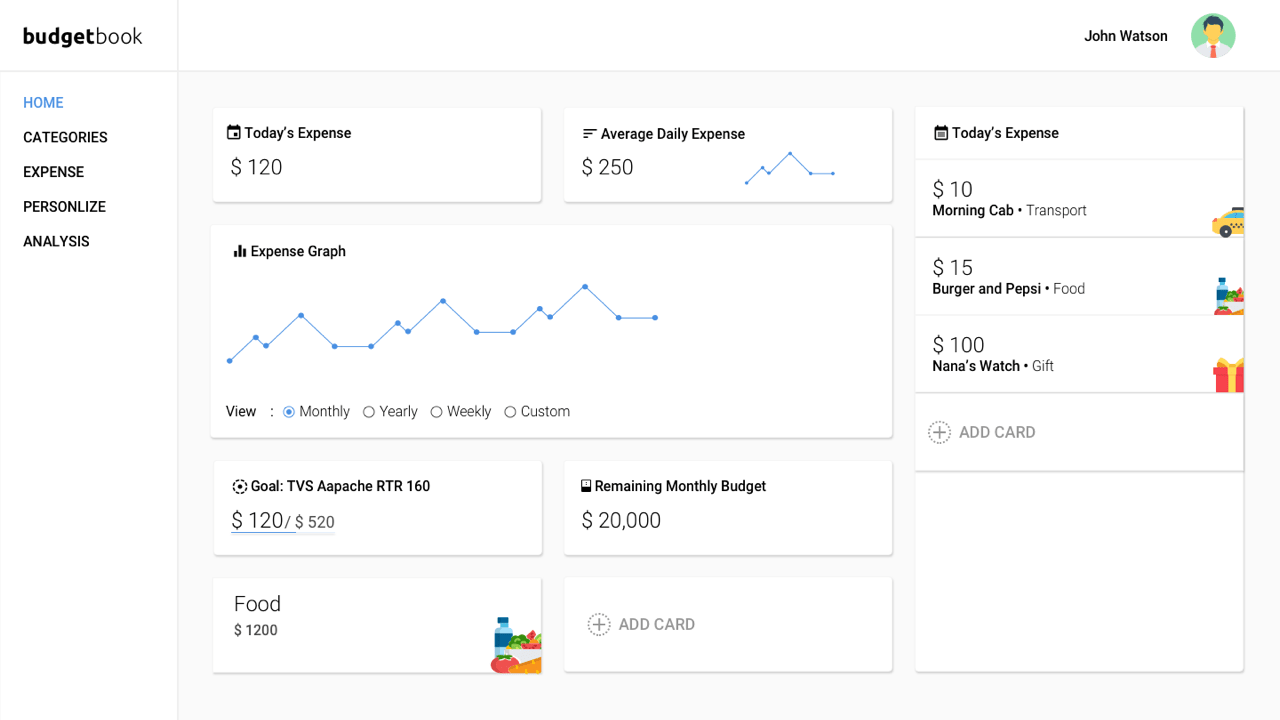Click the Remaining Monthly Budget book icon
1280x720 pixels.
586,486
